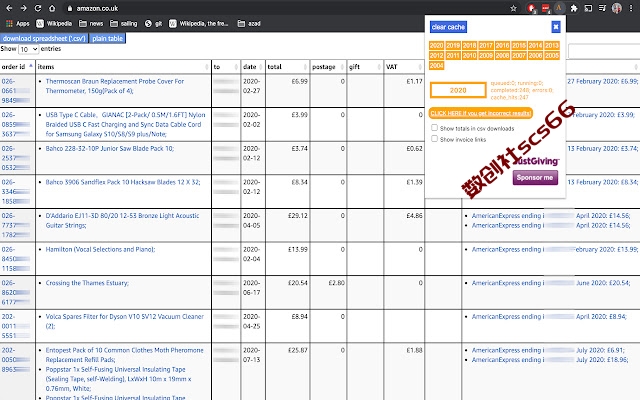Click the Sponsor me button

535,178
